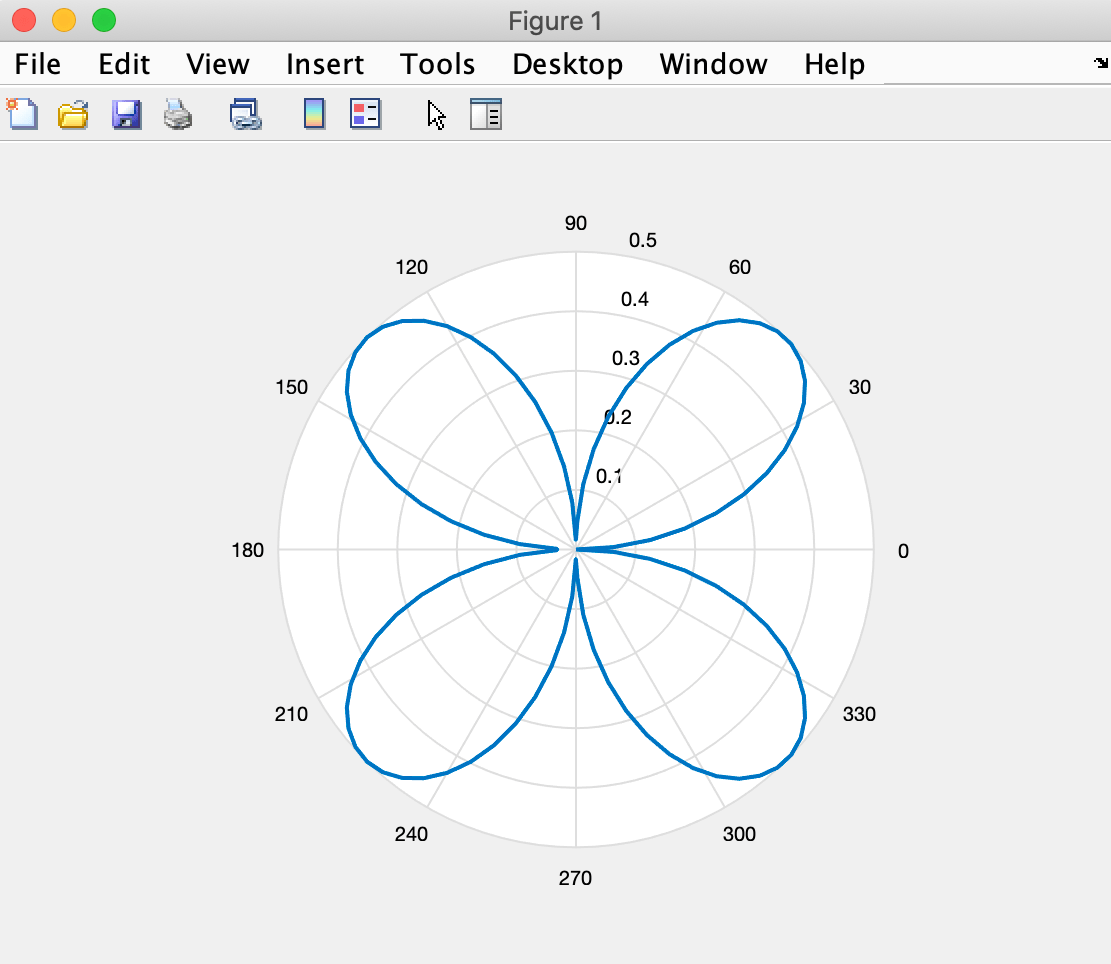Click the 0.1 radius tick label
1111x964 pixels.
[x=609, y=476]
